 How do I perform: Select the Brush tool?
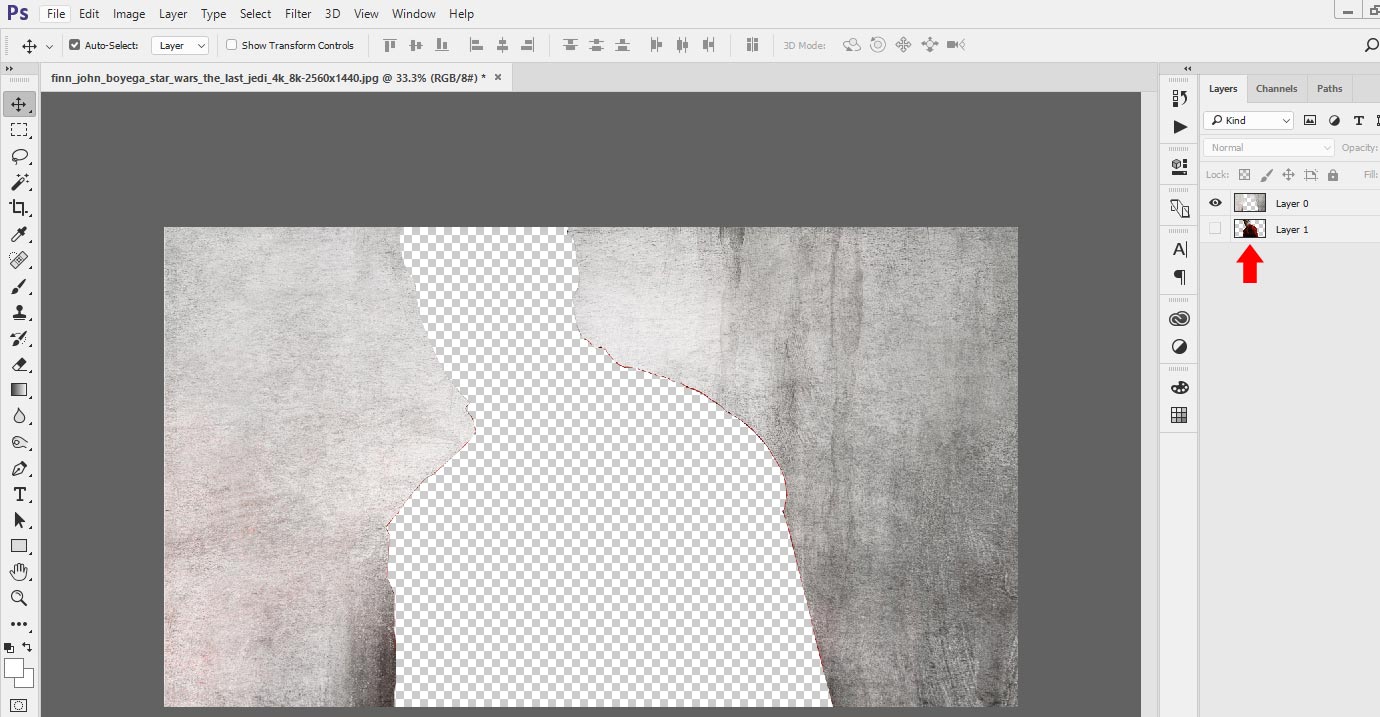coord(19,286)
